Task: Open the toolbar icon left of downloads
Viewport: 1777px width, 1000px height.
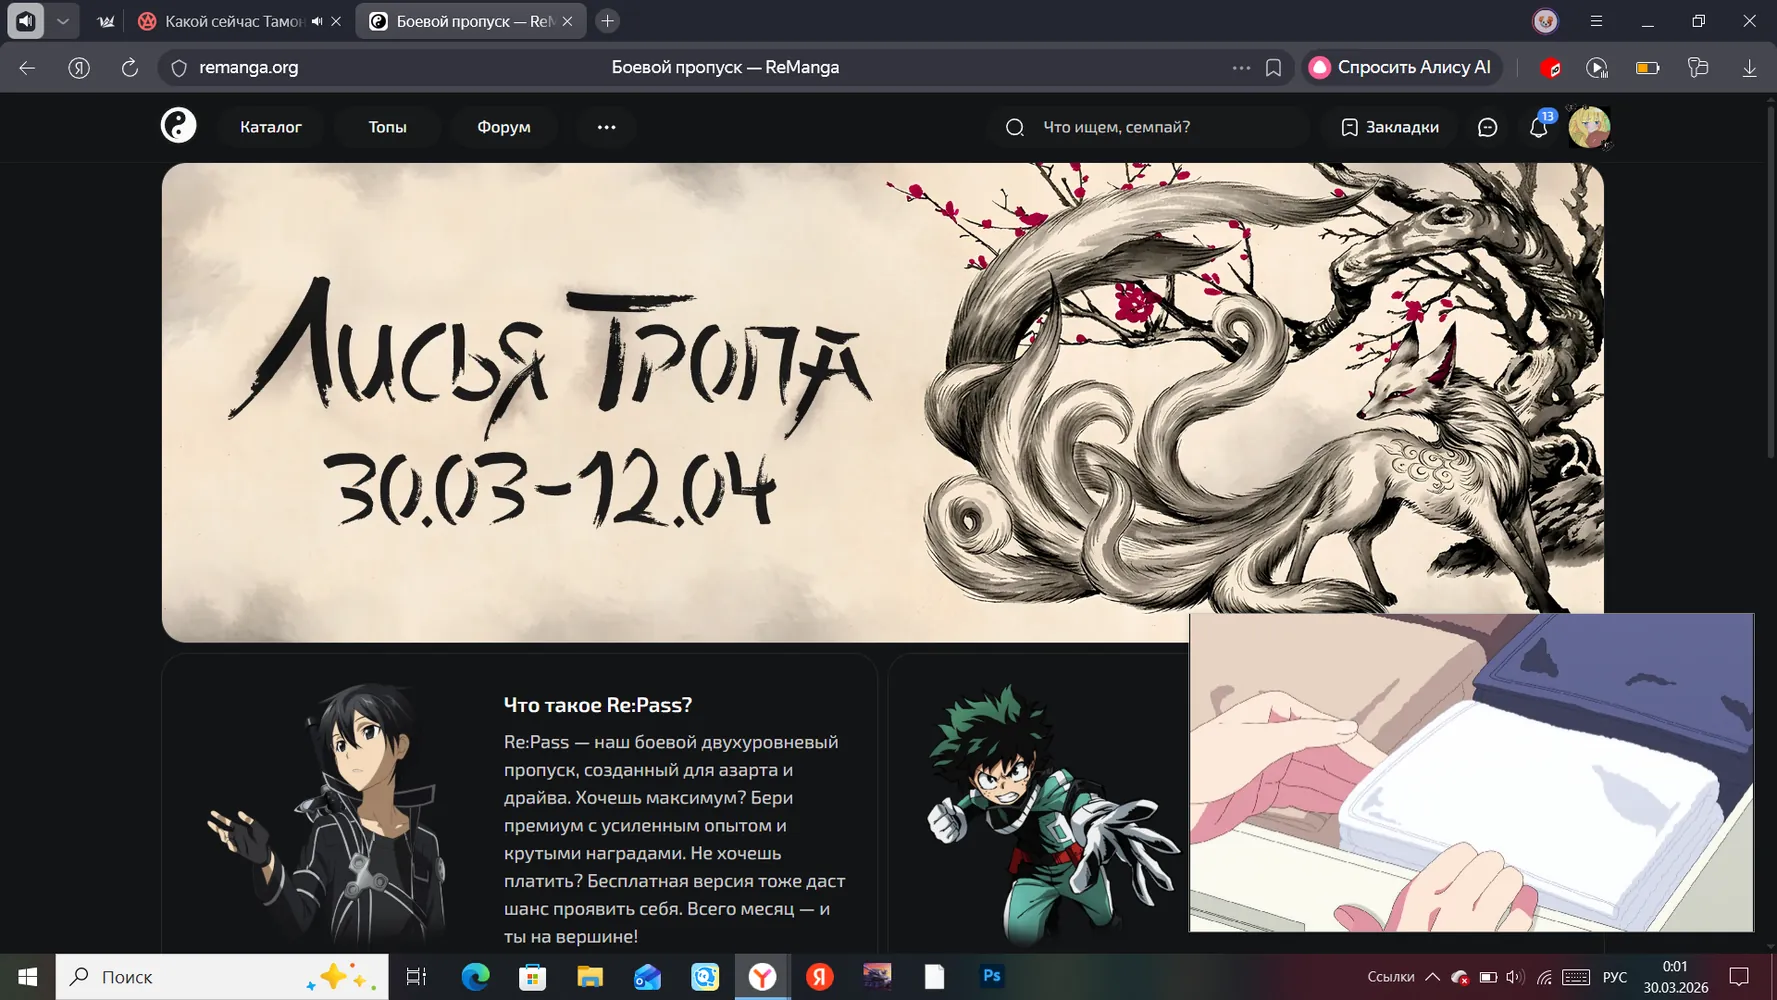Action: (x=1698, y=68)
